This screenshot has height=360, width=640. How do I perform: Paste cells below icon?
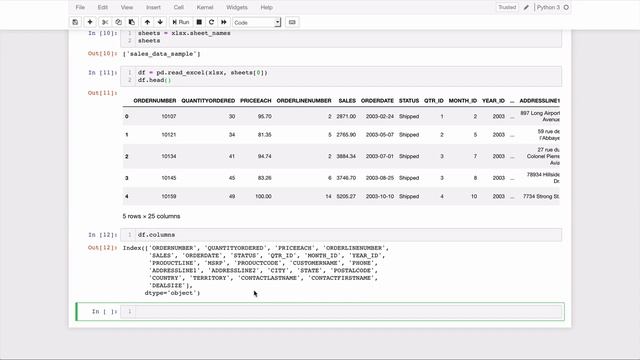coord(132,22)
